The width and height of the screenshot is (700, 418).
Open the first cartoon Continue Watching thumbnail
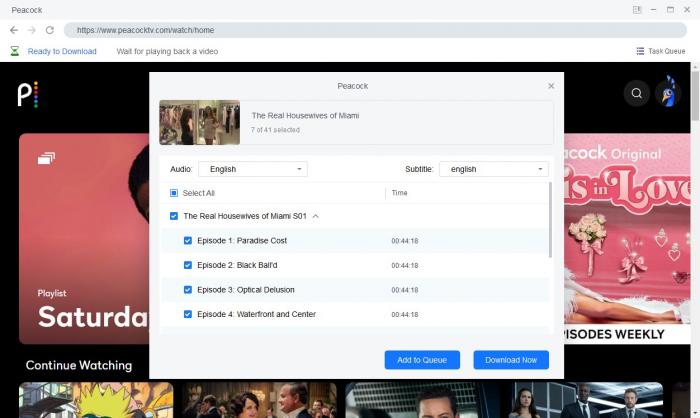96,400
